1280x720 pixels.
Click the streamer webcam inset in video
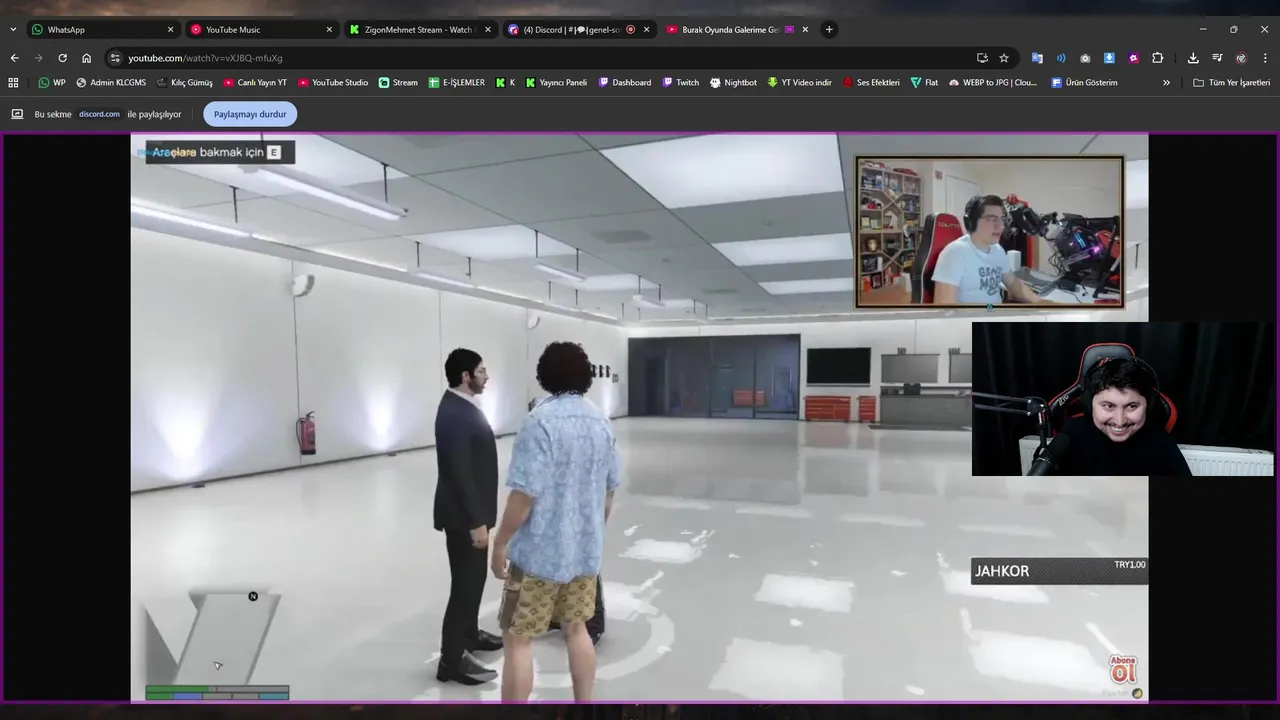click(x=989, y=232)
